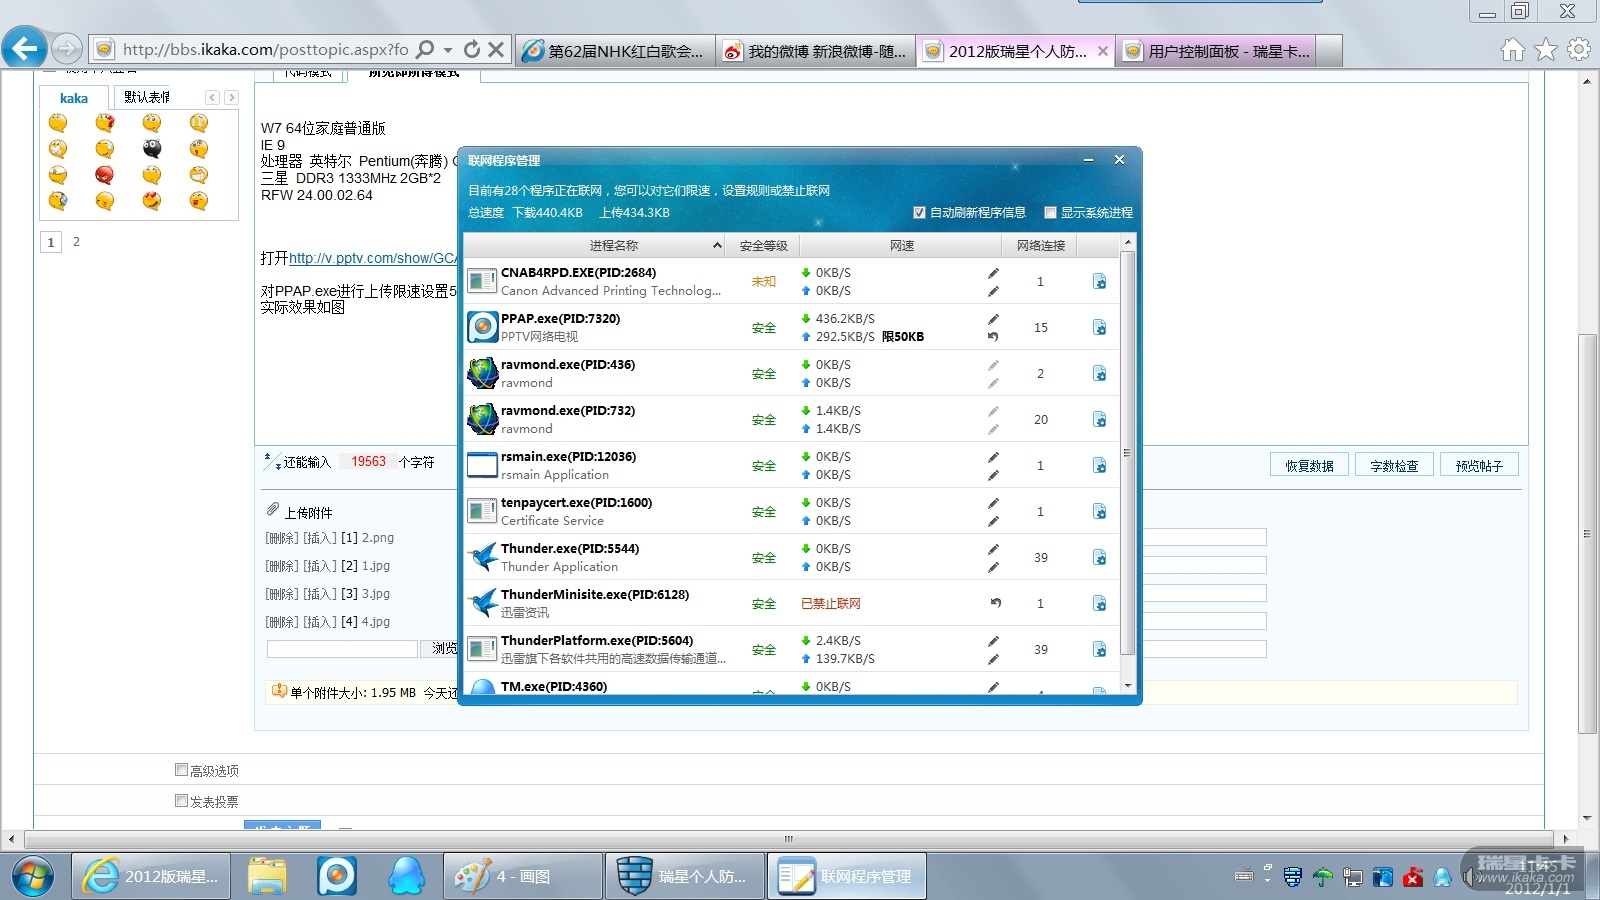Click the word count check button
This screenshot has height=900, width=1600.
1394,465
